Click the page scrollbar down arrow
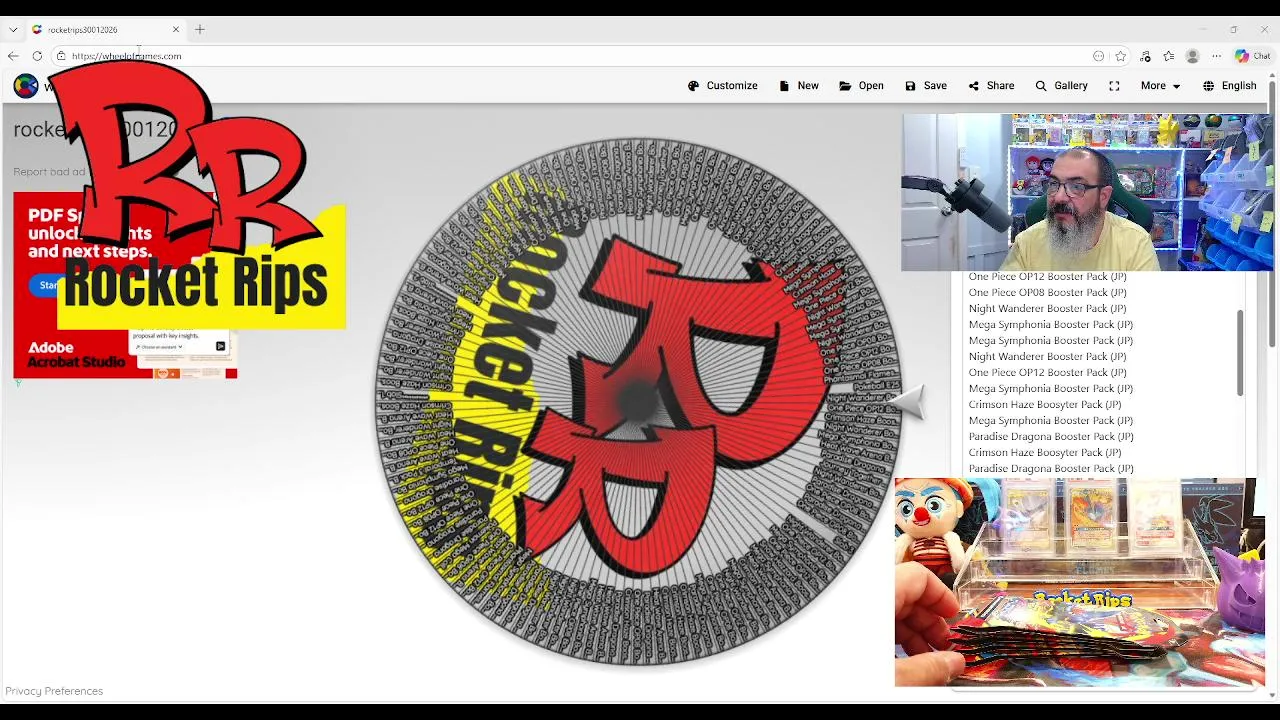Image resolution: width=1280 pixels, height=720 pixels. click(x=1272, y=694)
